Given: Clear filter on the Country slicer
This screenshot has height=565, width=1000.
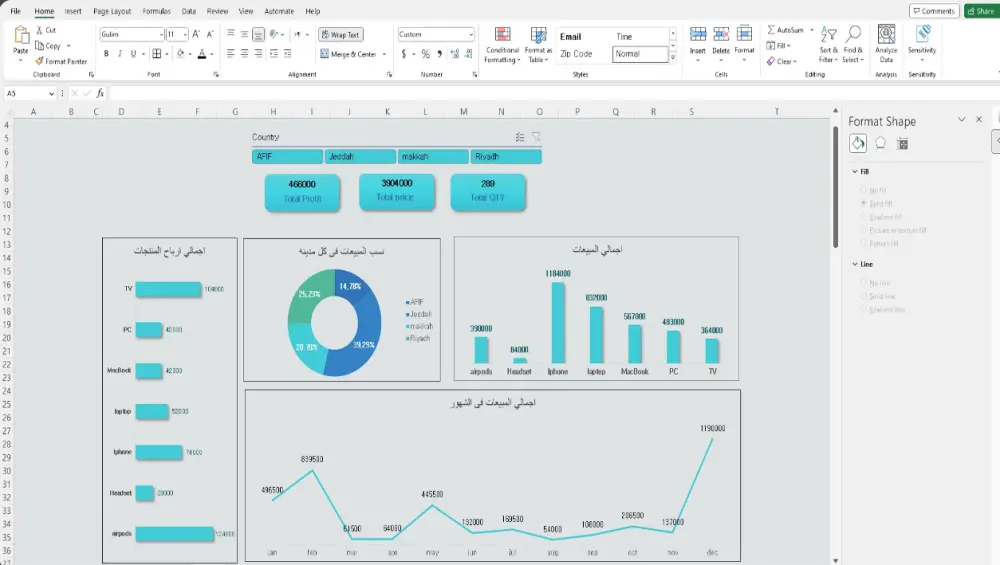Looking at the screenshot, I should (536, 137).
